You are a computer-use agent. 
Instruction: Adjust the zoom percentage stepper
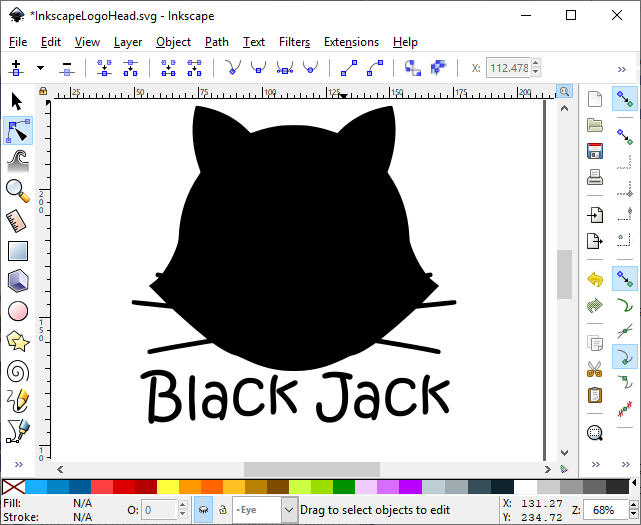633,510
